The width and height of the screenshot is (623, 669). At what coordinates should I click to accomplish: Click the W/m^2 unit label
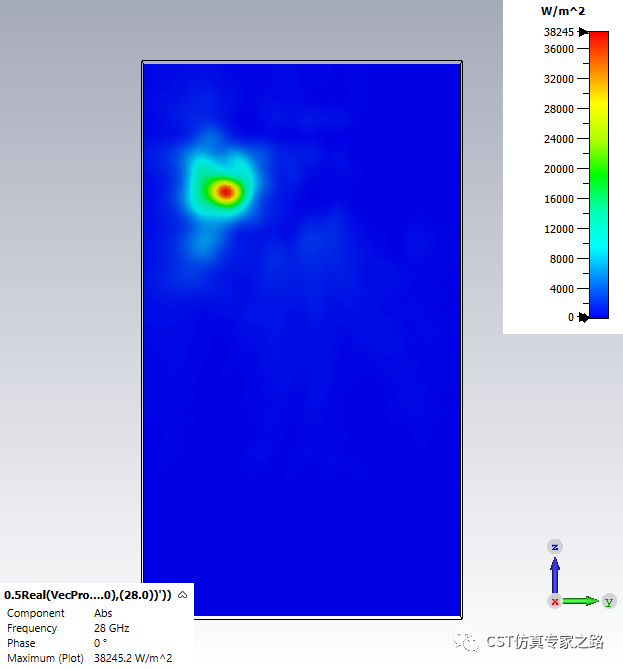563,11
